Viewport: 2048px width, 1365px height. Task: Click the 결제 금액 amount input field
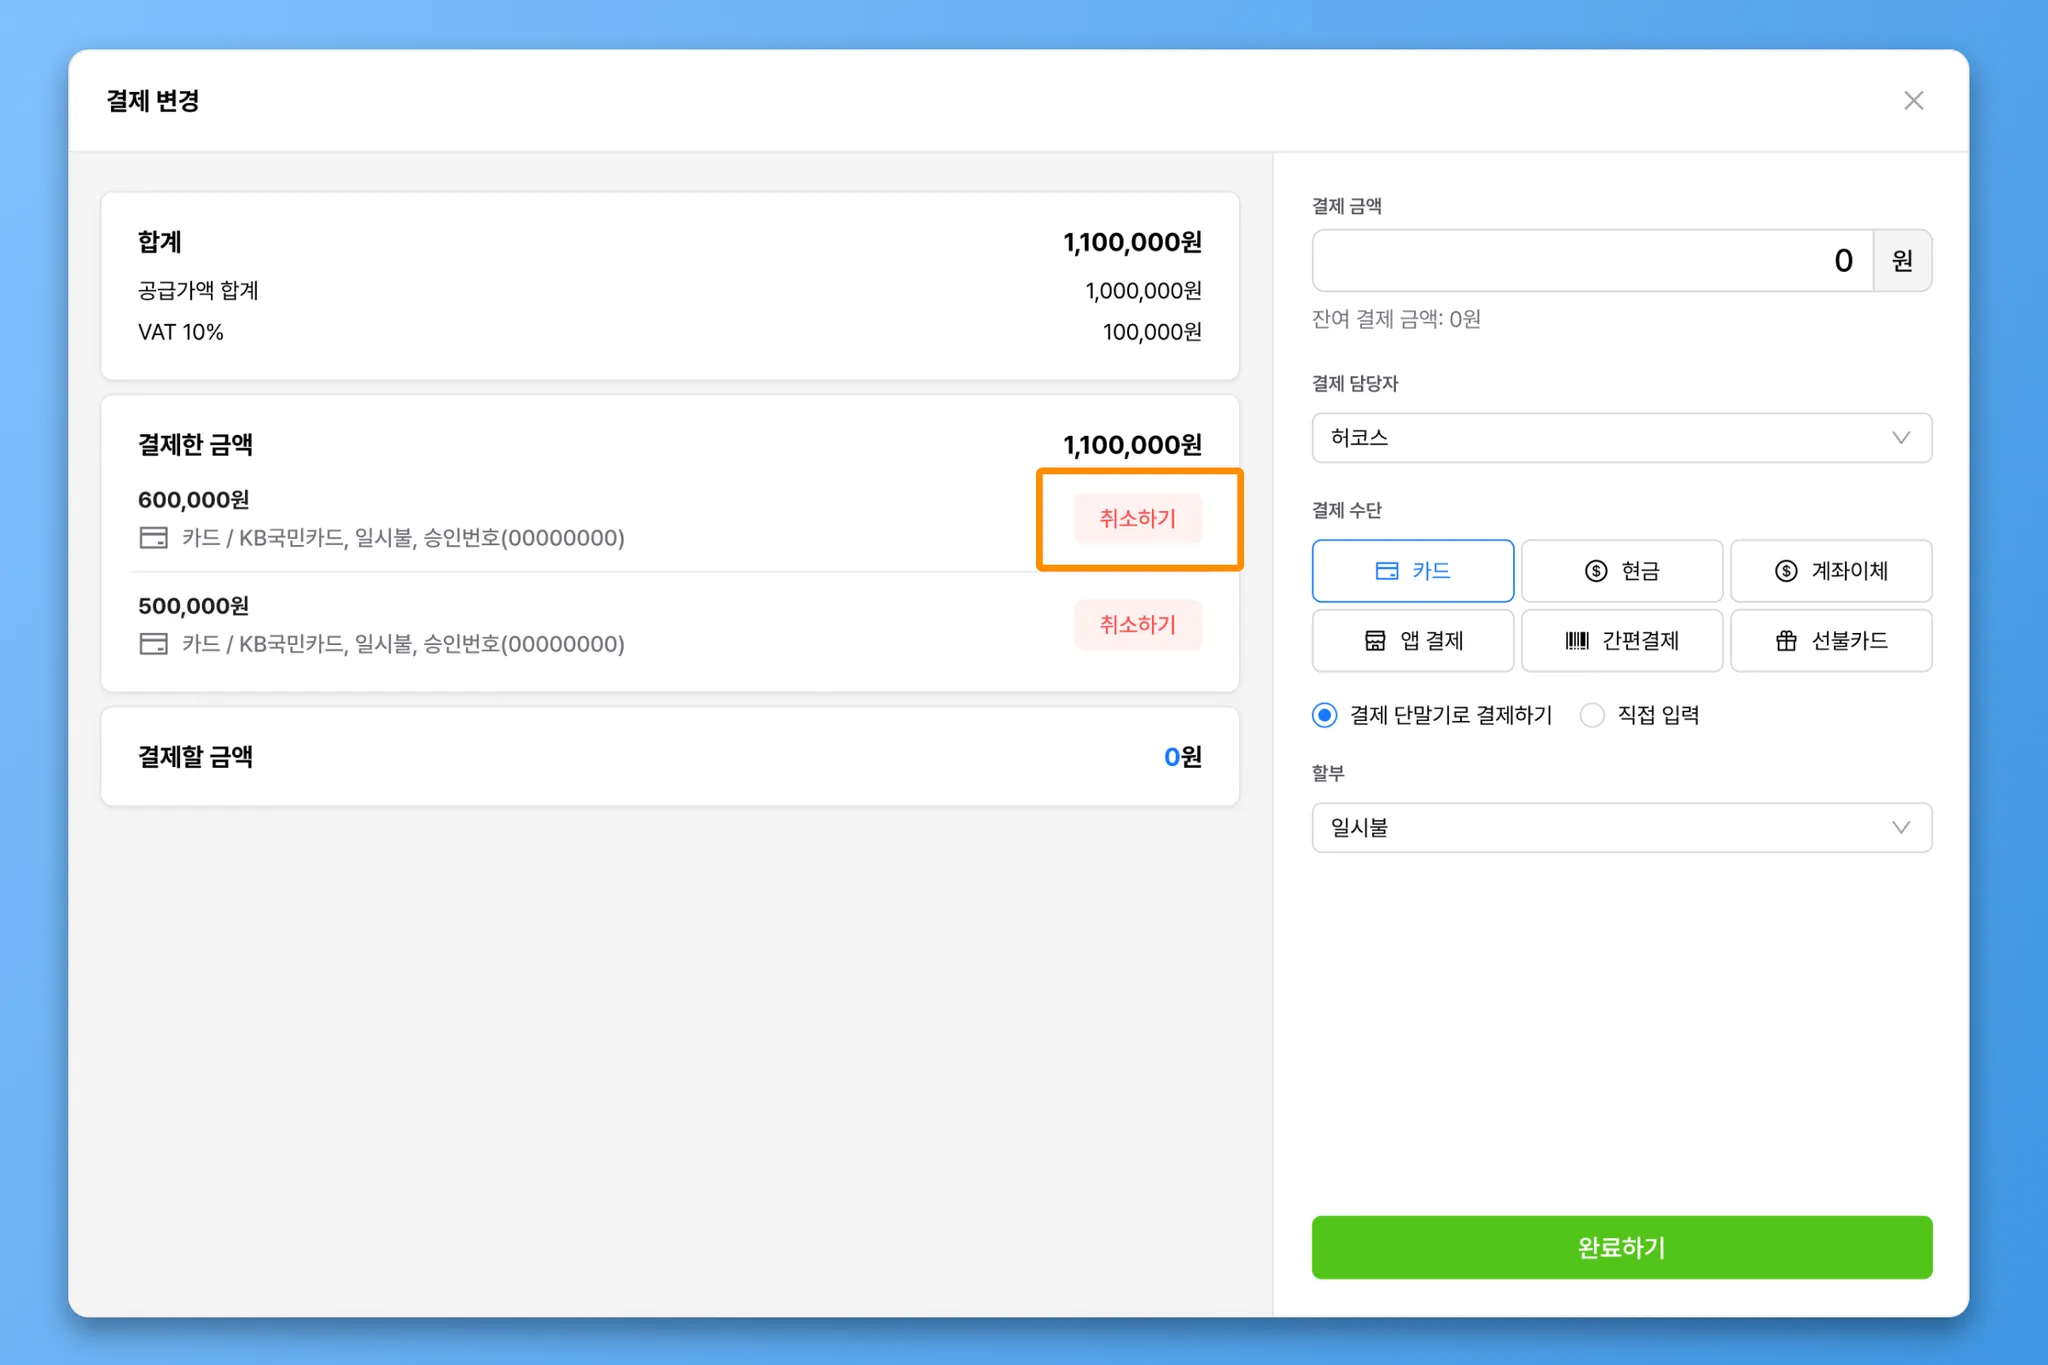(1592, 261)
